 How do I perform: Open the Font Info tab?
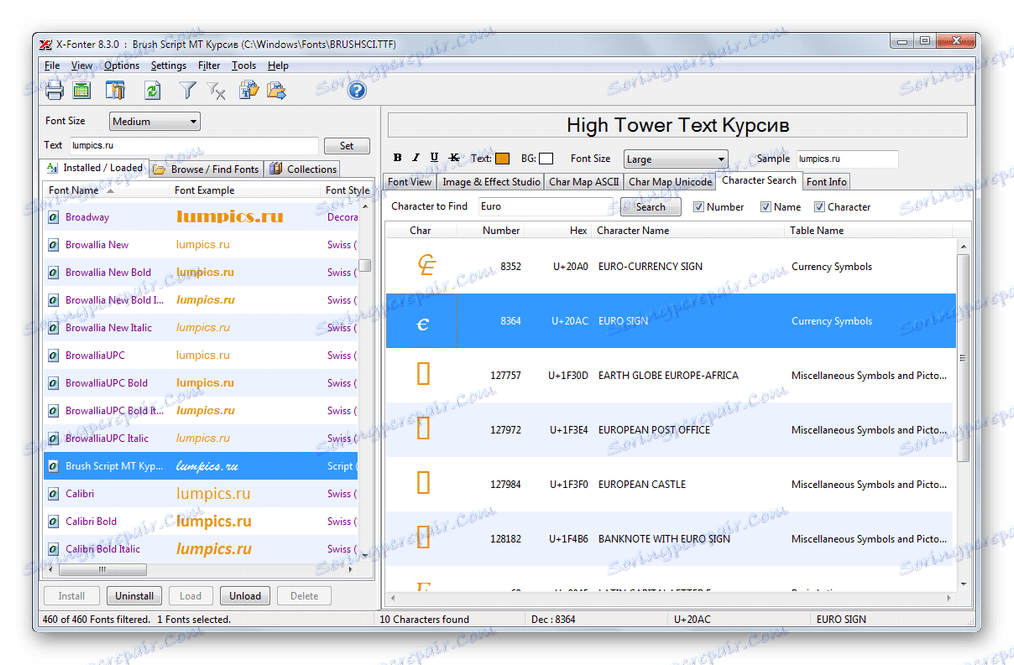pos(826,182)
